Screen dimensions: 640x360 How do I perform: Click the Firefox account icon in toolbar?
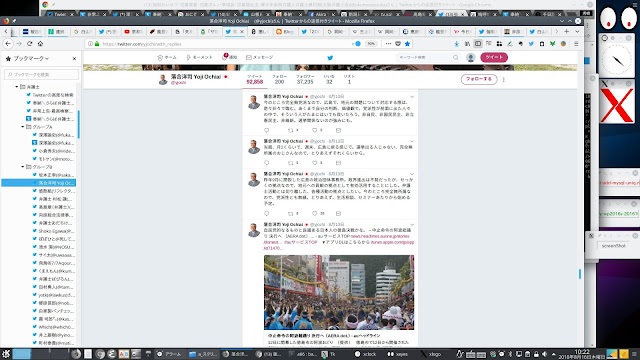pyautogui.click(x=563, y=44)
